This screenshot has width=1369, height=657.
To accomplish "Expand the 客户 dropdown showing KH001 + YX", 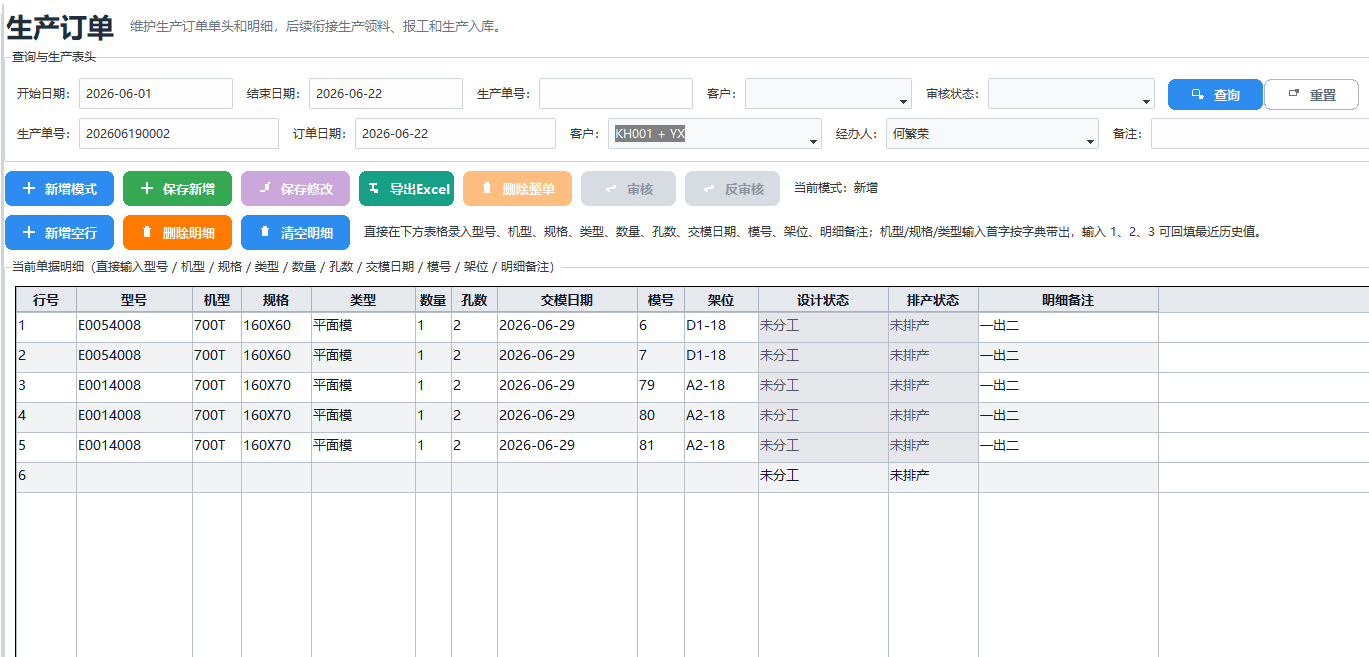I will pyautogui.click(x=813, y=141).
